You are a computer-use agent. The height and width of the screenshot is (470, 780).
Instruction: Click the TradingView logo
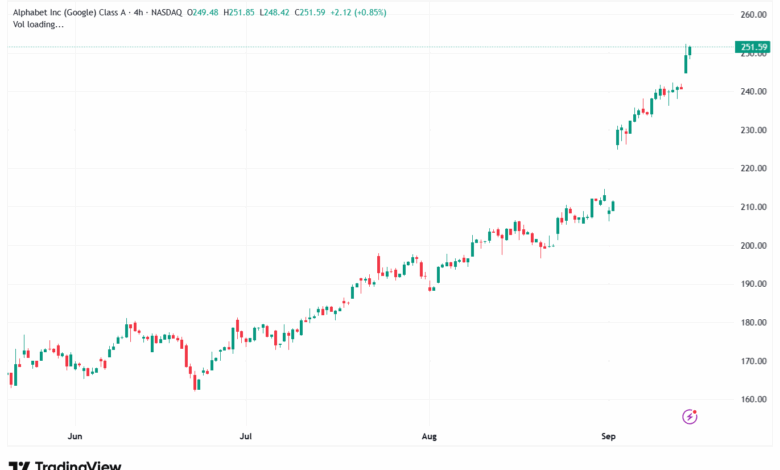pos(65,464)
